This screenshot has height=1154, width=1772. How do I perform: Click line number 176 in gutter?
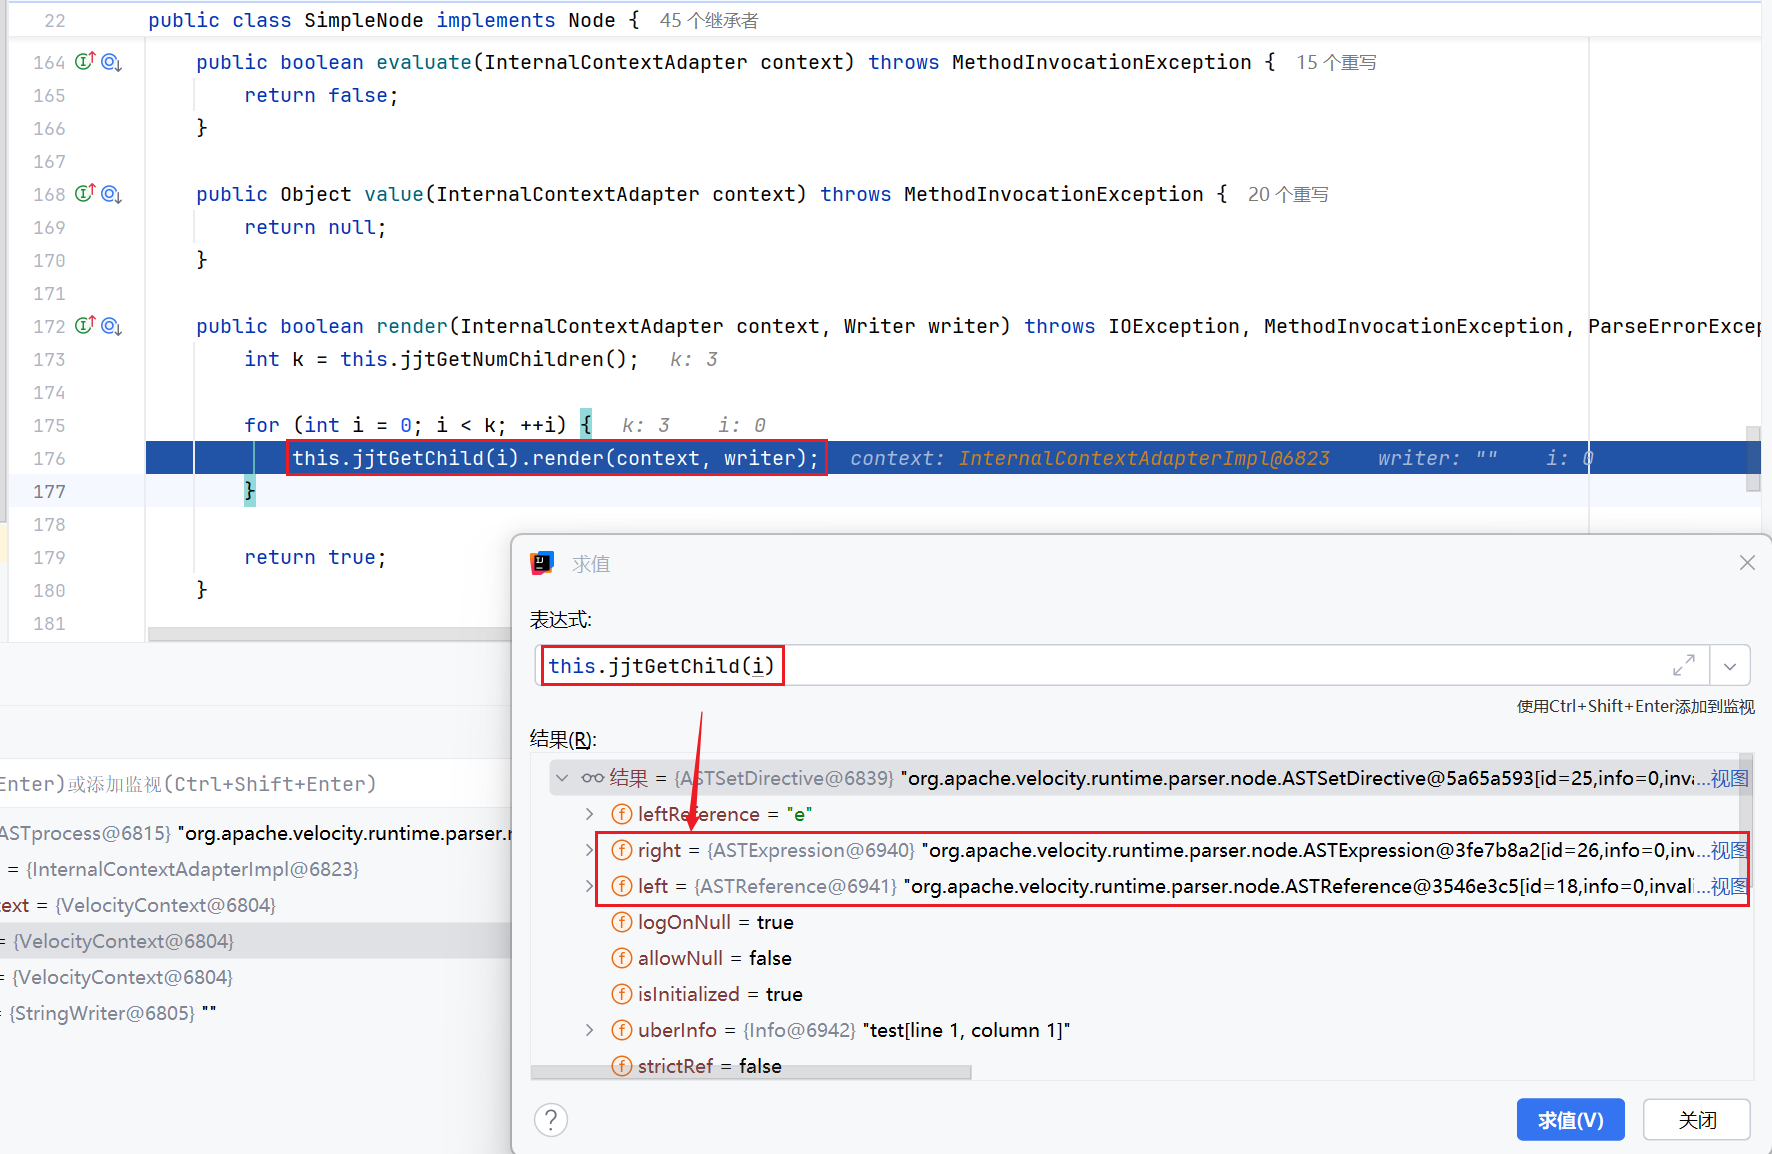click(x=49, y=458)
